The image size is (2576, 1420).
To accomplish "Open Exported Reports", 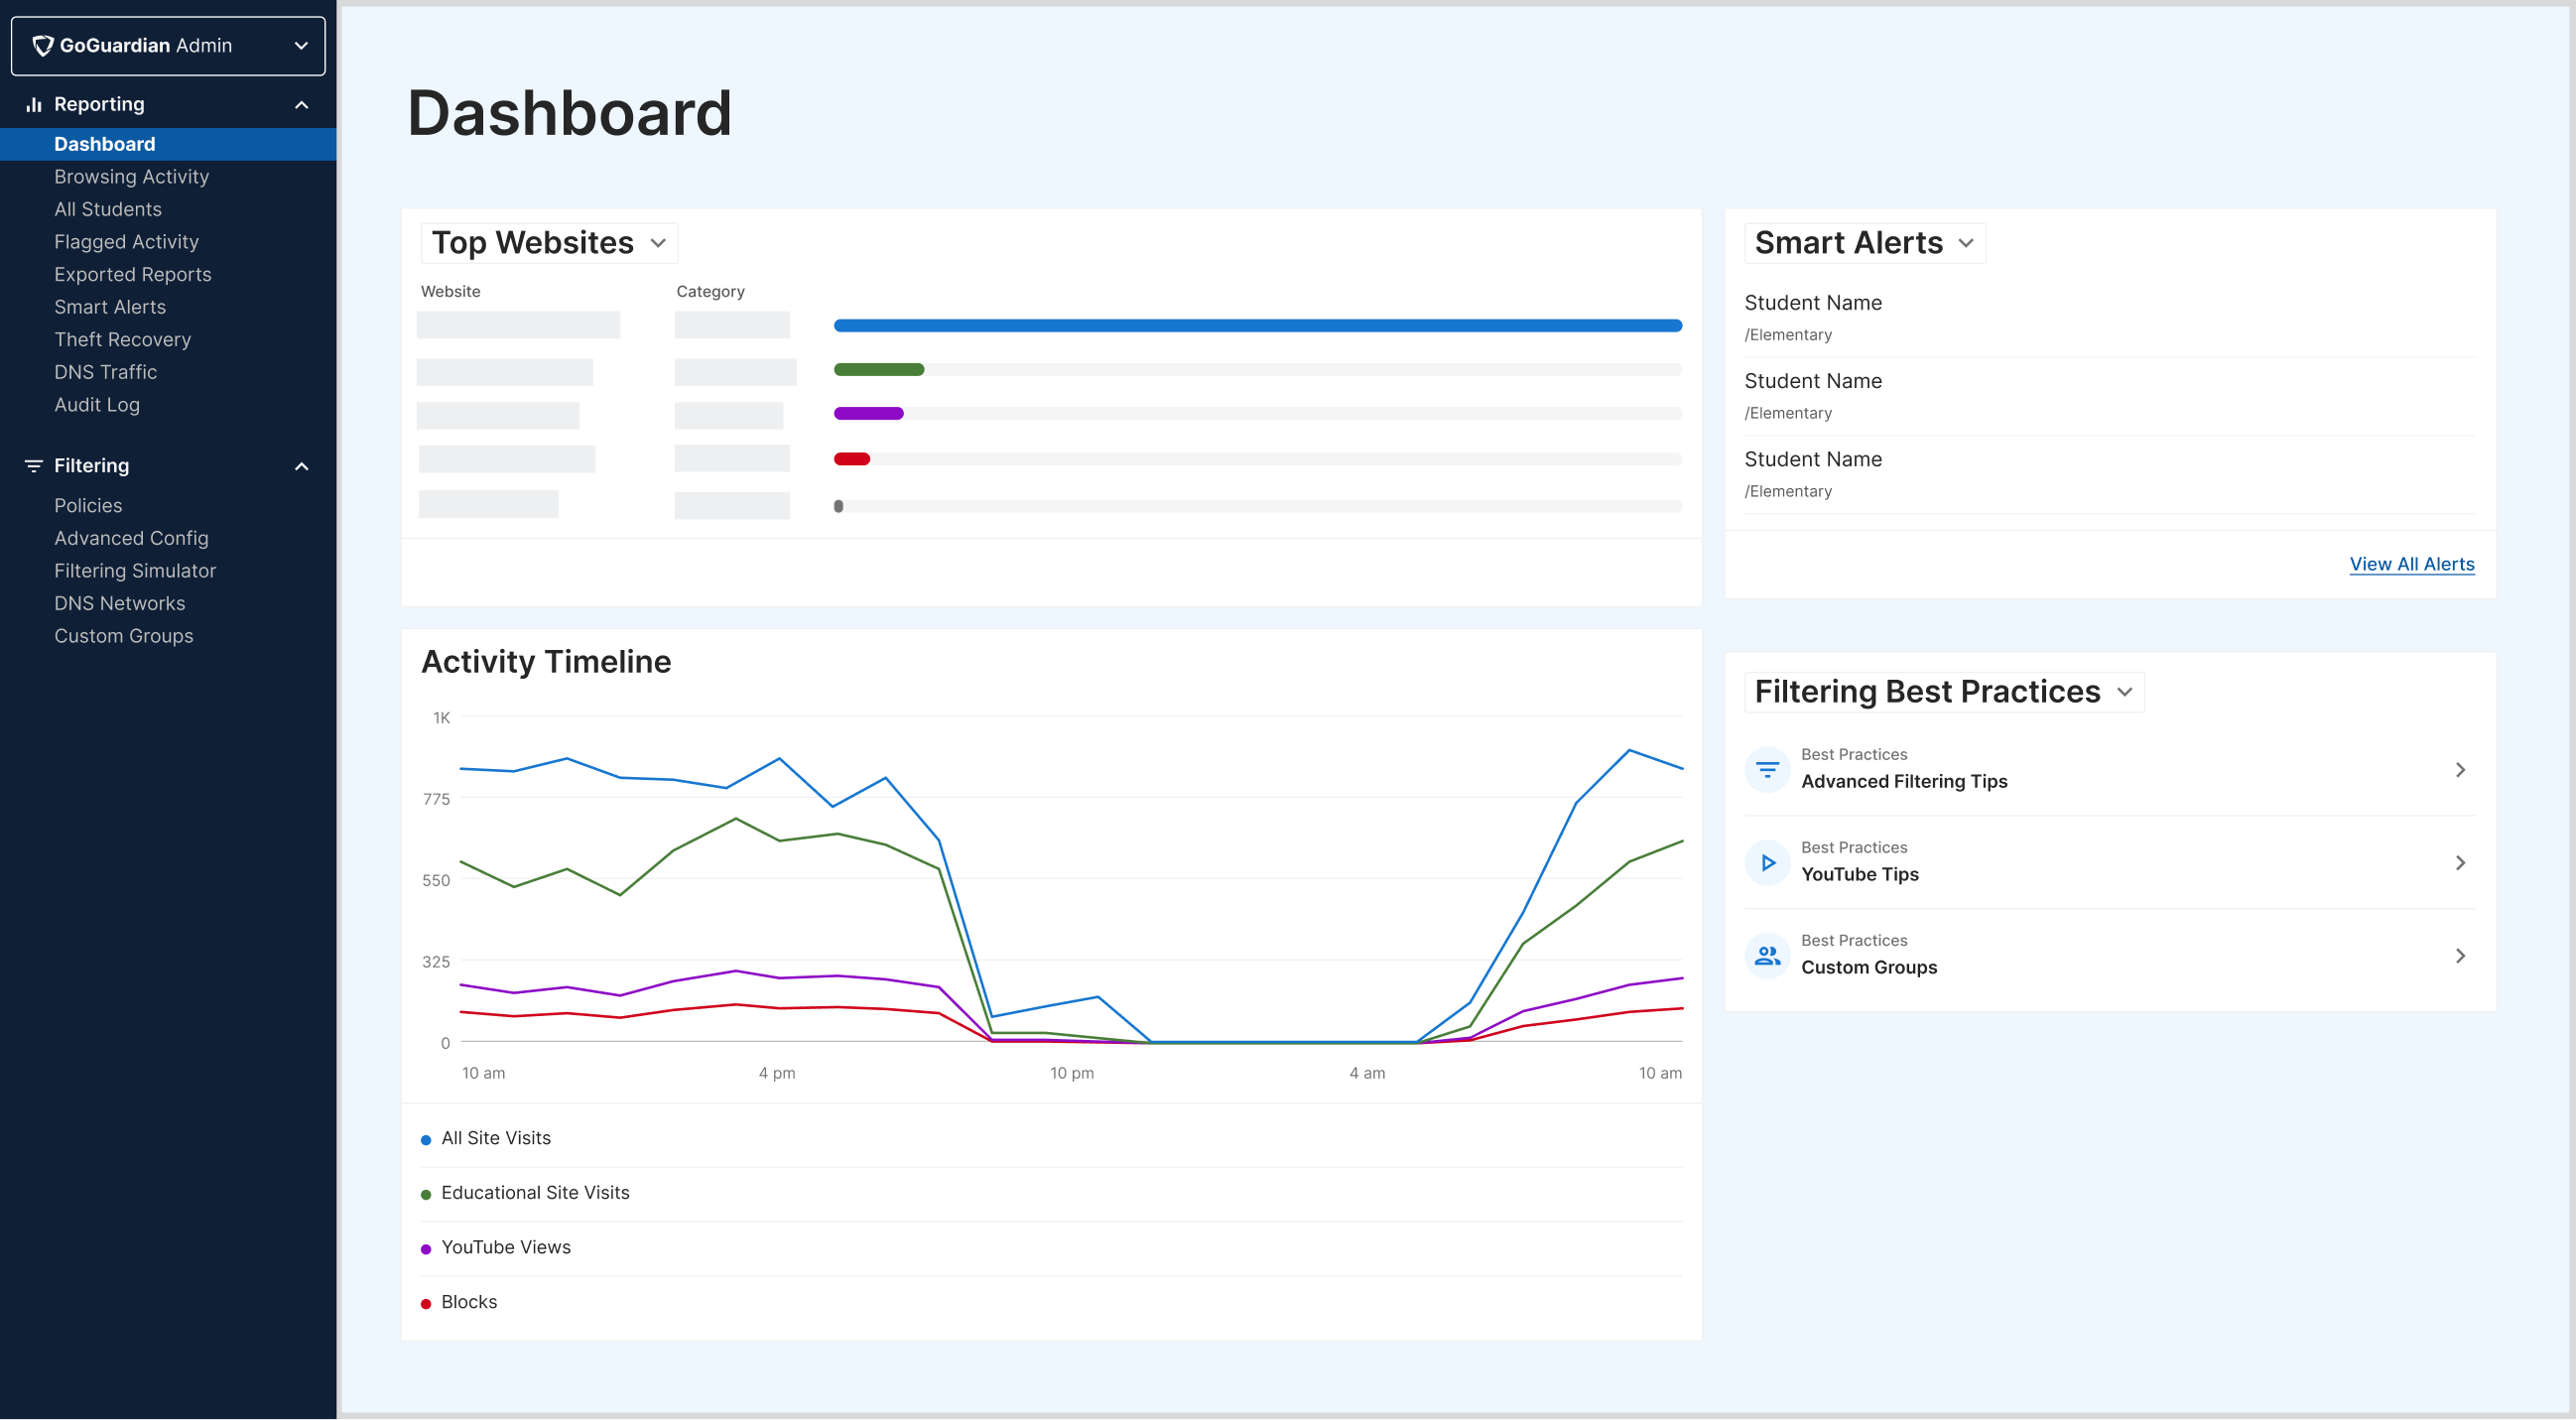I will tap(133, 274).
